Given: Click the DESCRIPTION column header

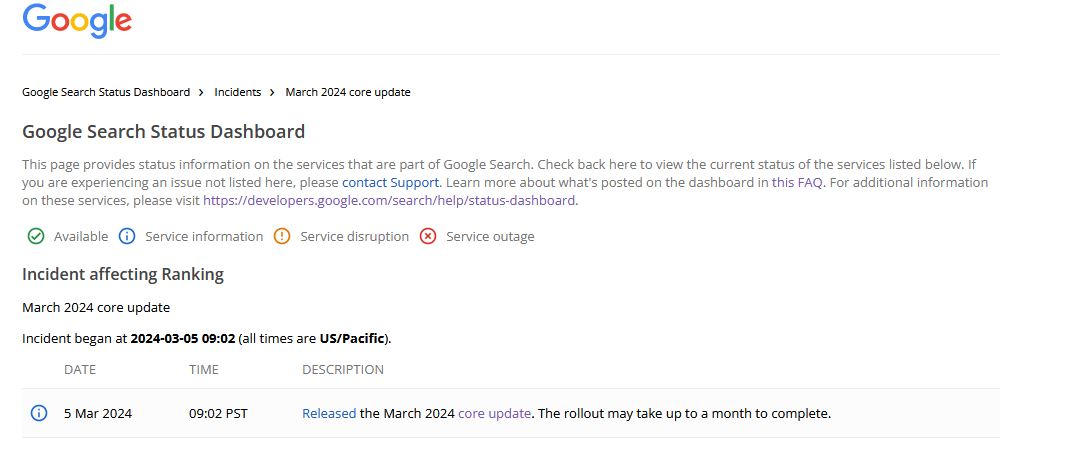Looking at the screenshot, I should click(x=343, y=370).
